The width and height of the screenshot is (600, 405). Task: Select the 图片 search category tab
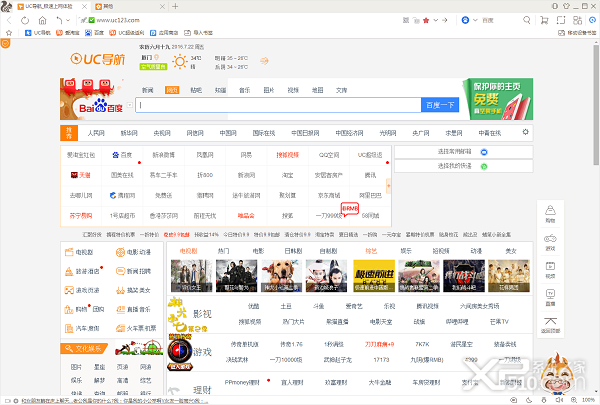[x=269, y=90]
